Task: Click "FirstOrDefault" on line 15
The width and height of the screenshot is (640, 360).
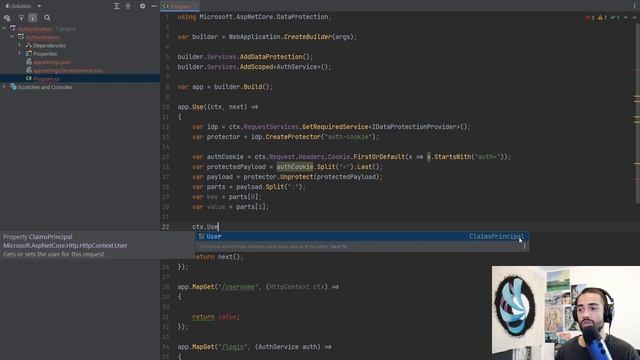Action: pos(379,157)
